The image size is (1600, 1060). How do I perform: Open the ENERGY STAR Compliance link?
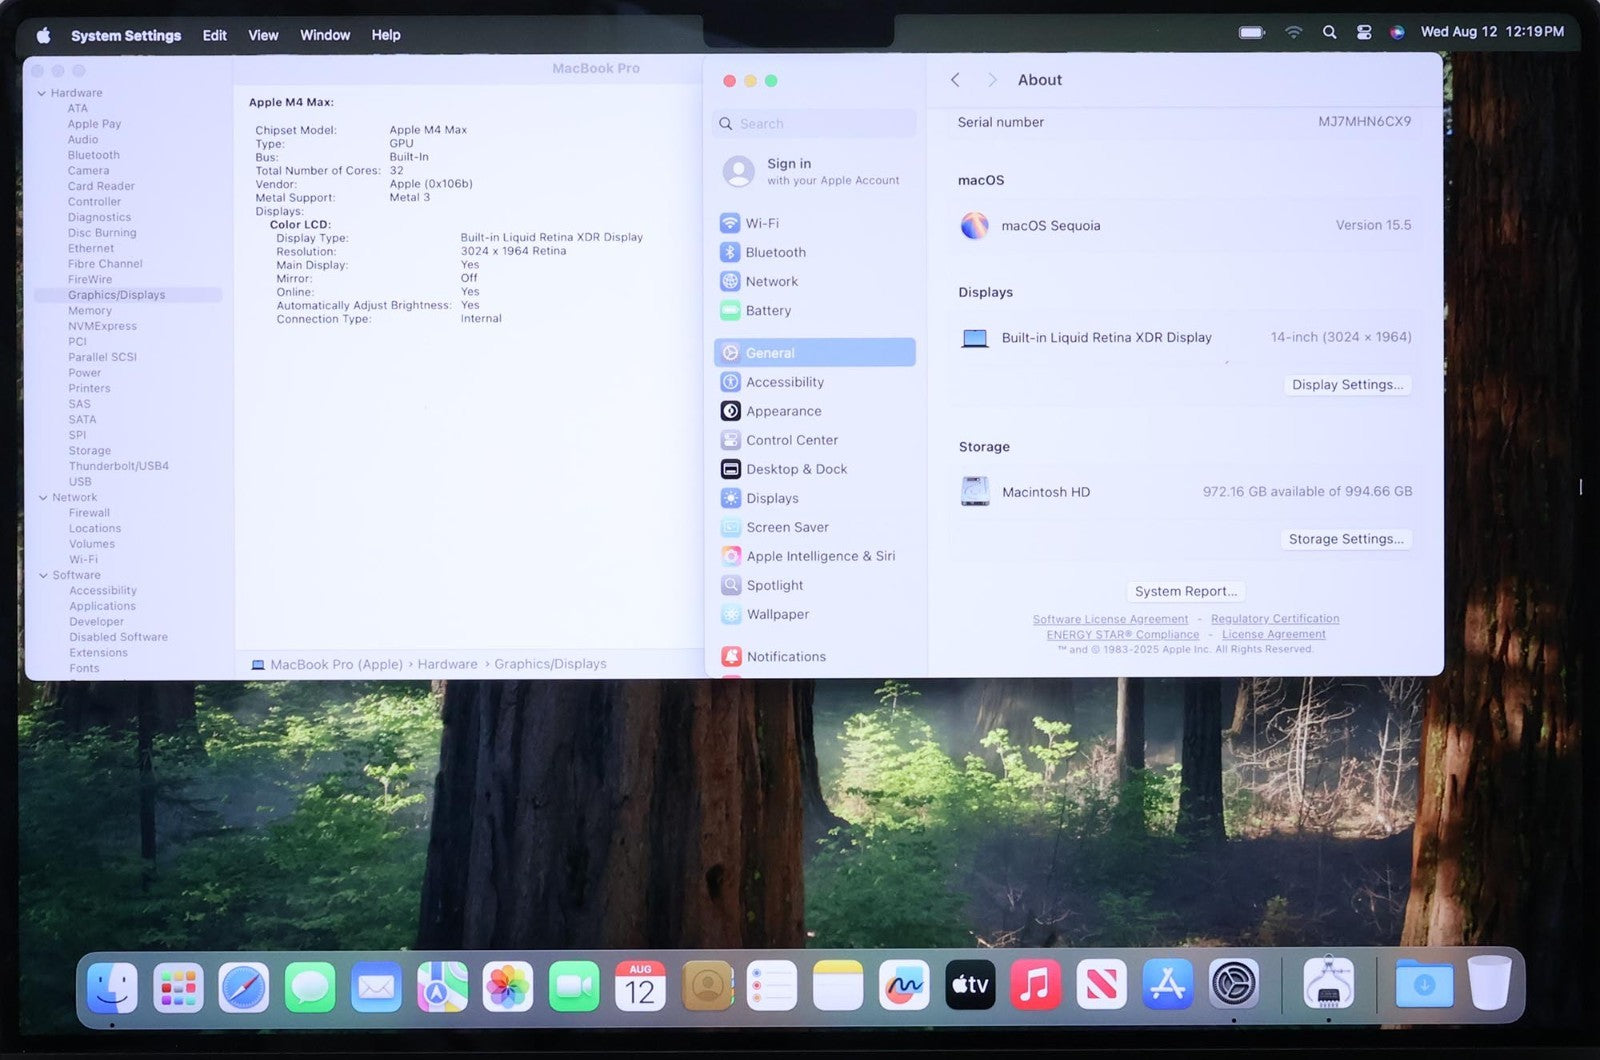point(1123,635)
